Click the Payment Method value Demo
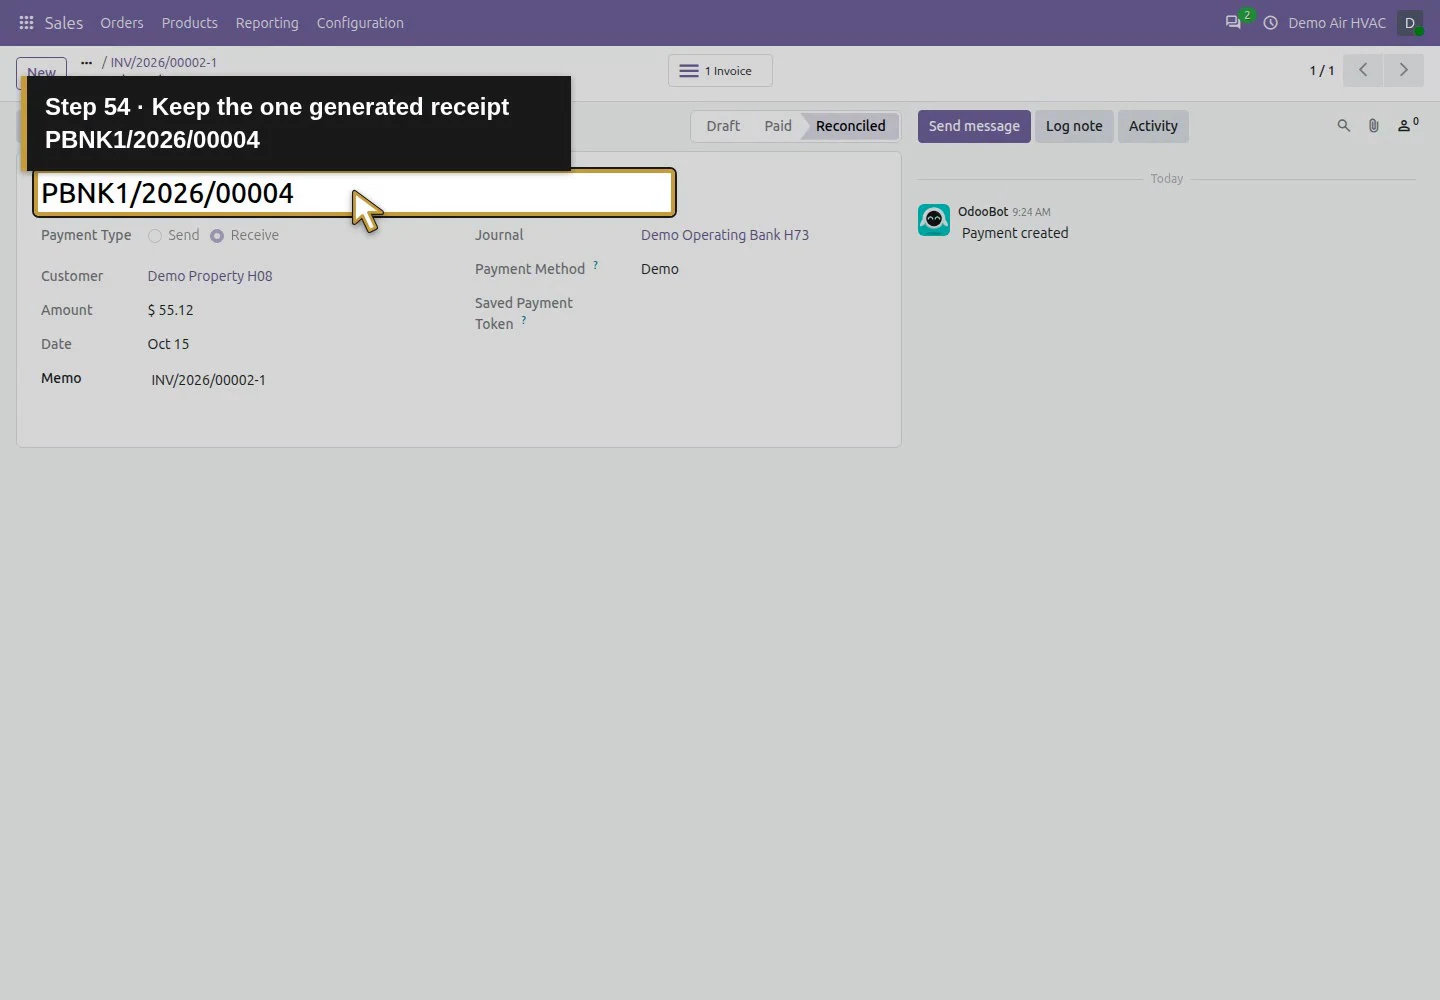 point(660,269)
